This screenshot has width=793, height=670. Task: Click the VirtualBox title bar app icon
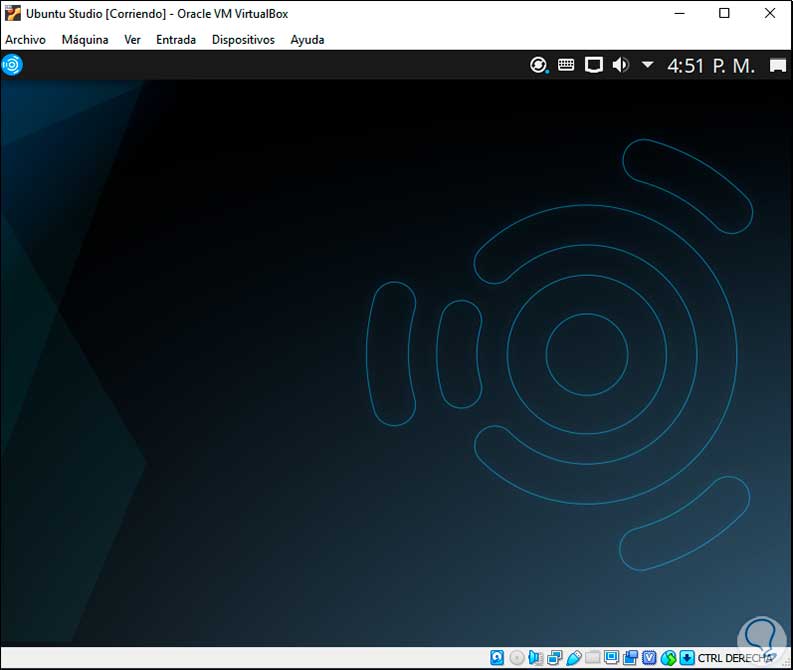point(13,13)
